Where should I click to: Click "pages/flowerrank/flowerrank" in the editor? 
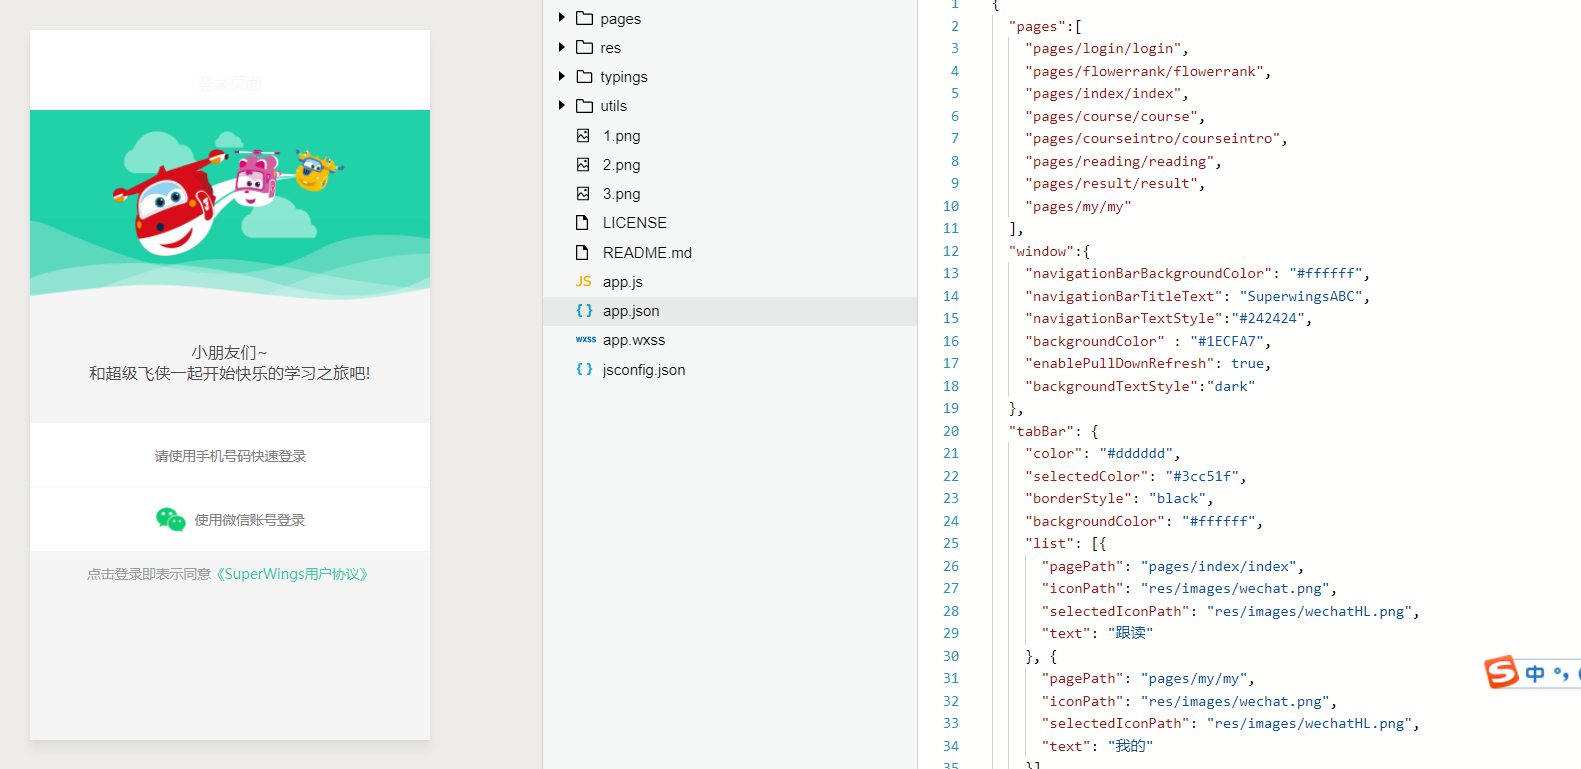click(x=1144, y=71)
